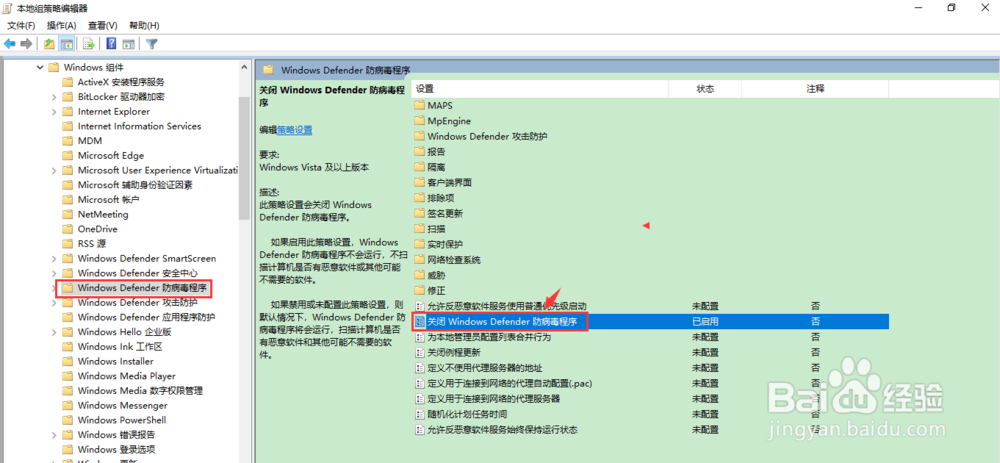Open Help via blue question mark icon
This screenshot has height=463, width=1000.
pos(112,44)
